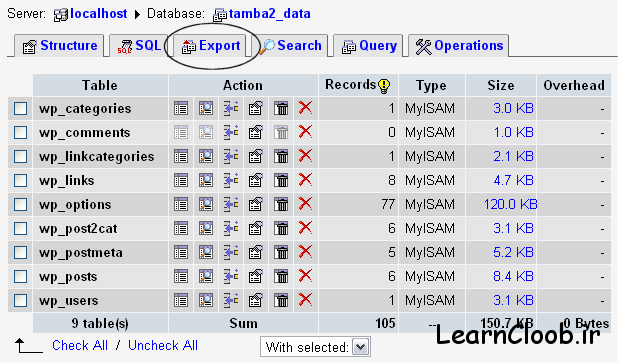
Task: Open properties of wp_categories table
Action: click(255, 108)
